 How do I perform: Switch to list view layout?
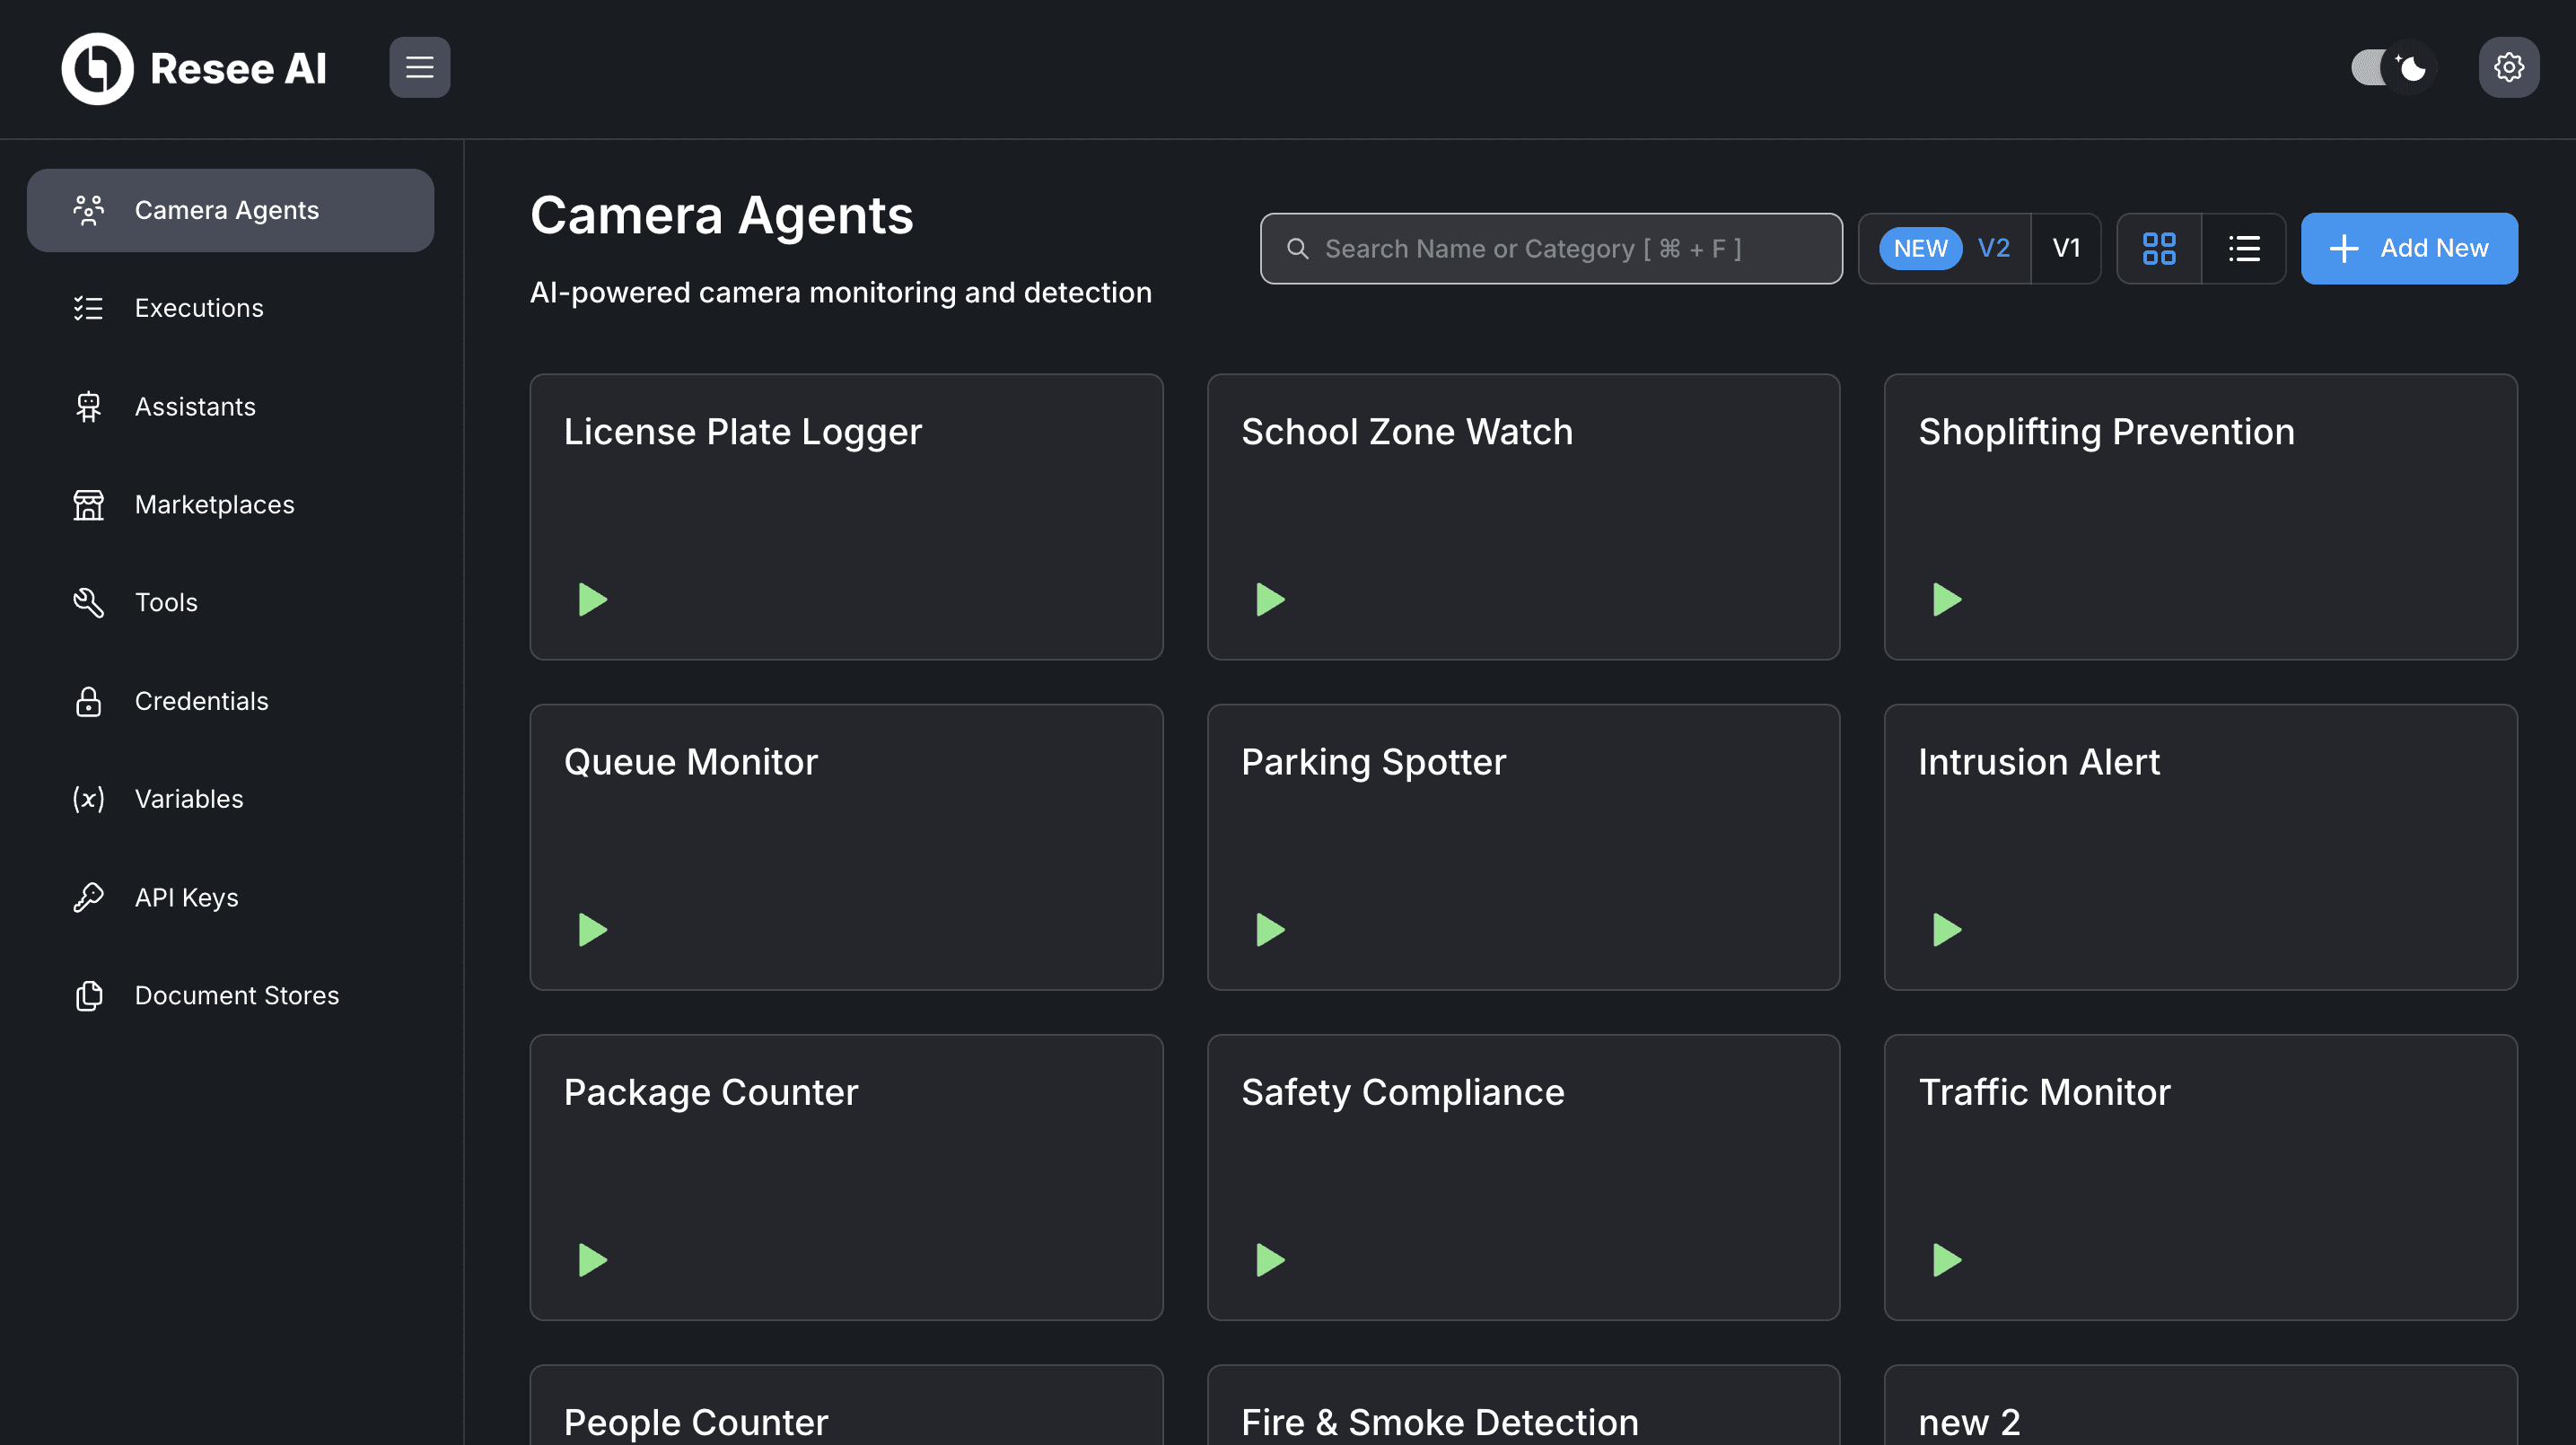[x=2243, y=248]
